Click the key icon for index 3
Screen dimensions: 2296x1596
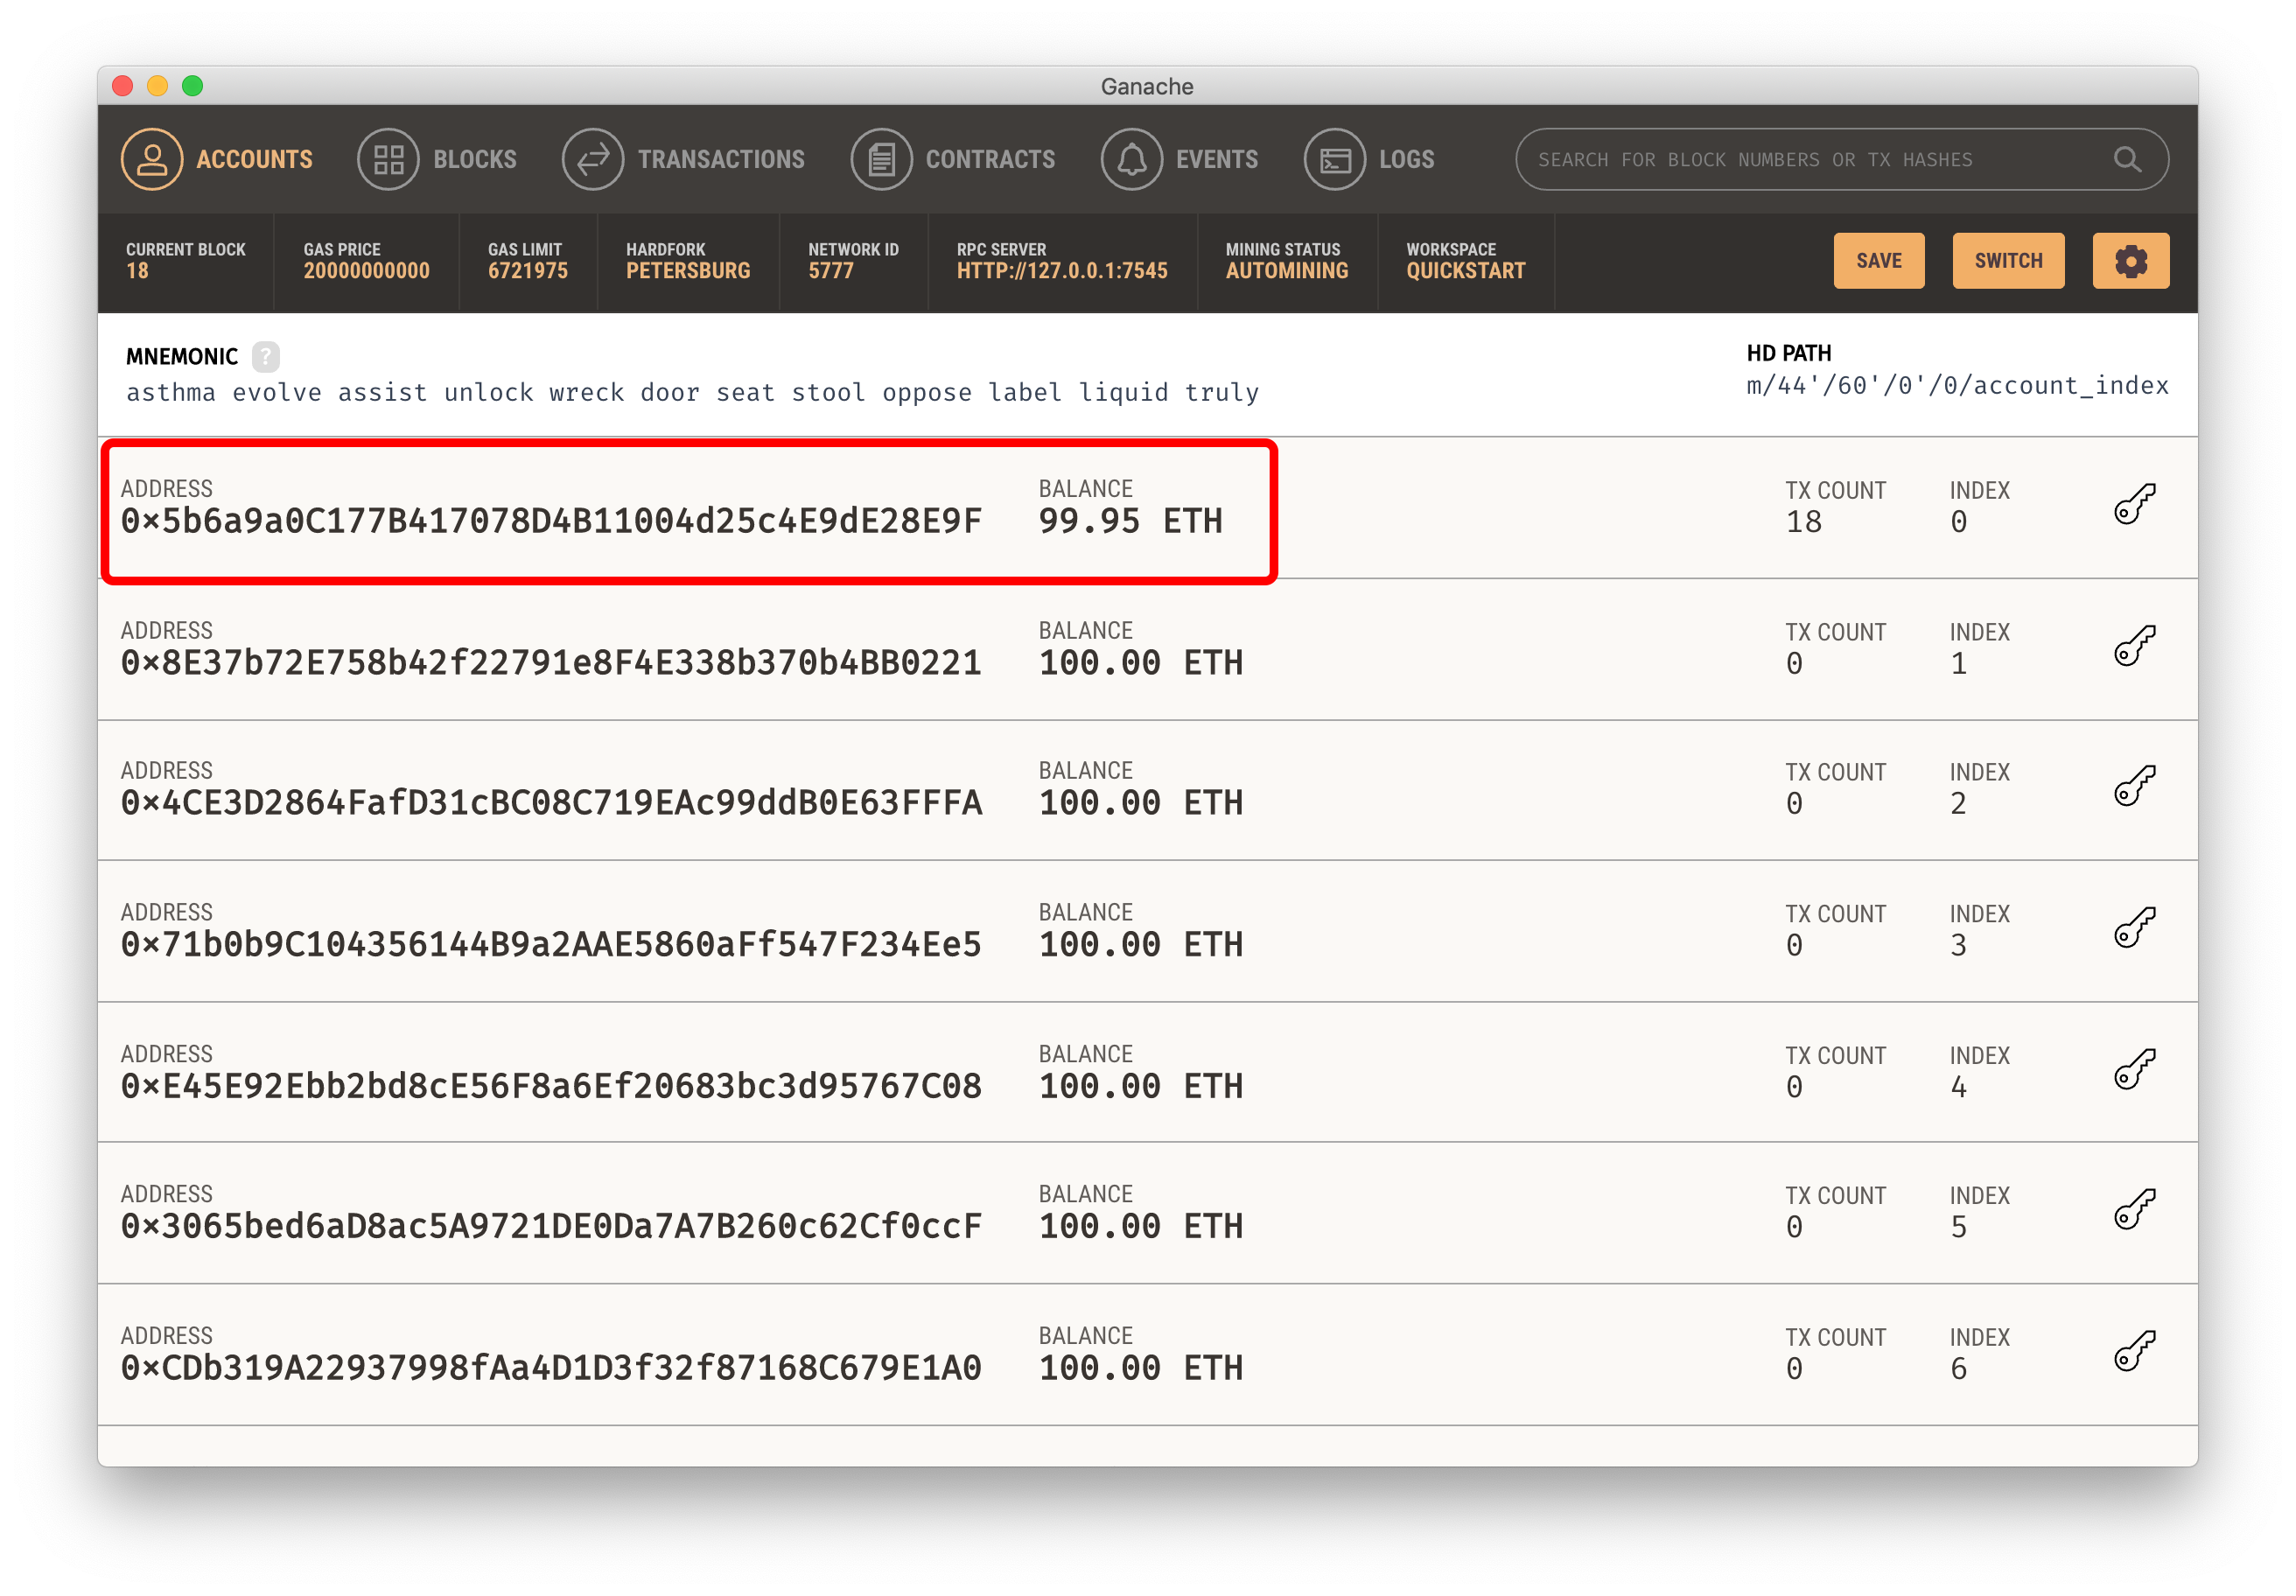[x=2134, y=928]
